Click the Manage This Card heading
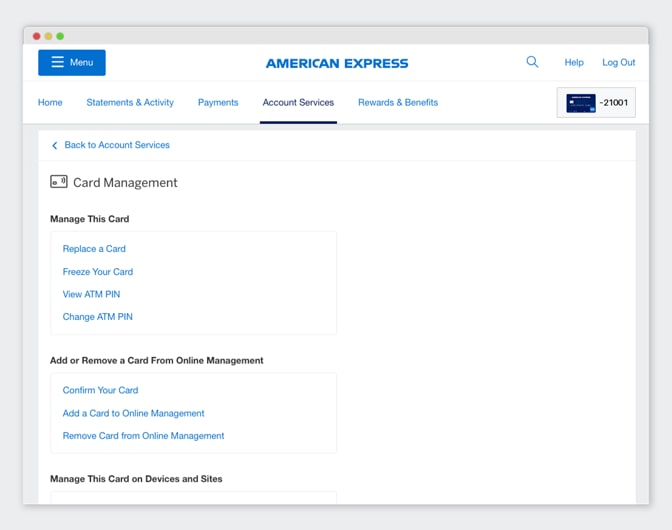 click(x=90, y=219)
